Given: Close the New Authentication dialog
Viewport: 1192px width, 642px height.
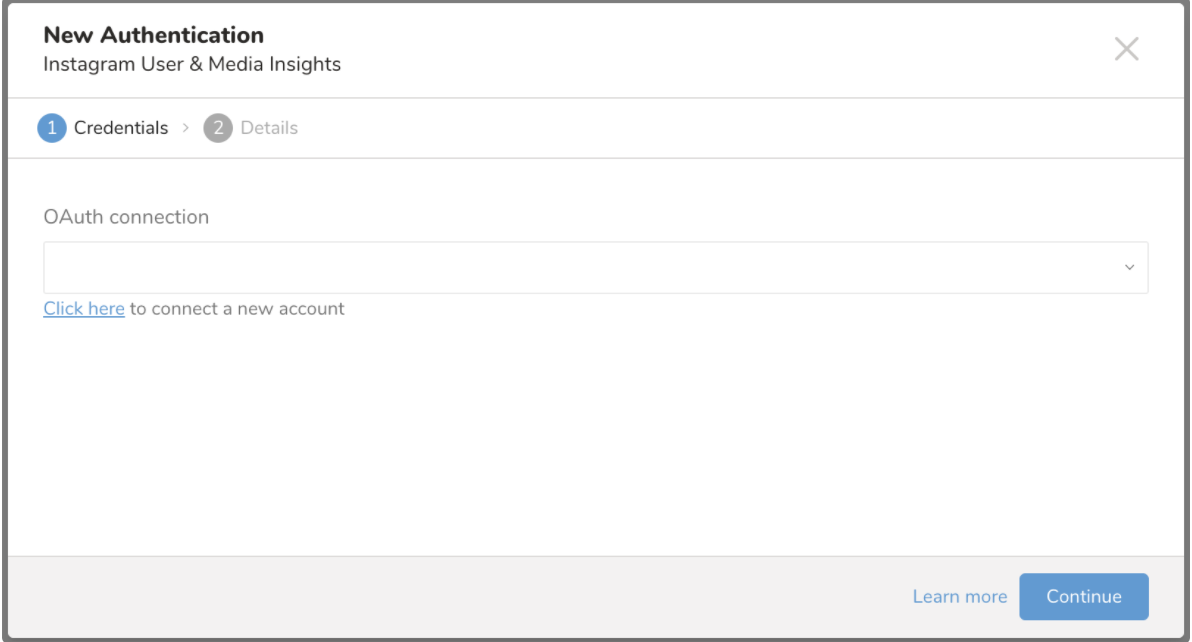Looking at the screenshot, I should point(1126,49).
